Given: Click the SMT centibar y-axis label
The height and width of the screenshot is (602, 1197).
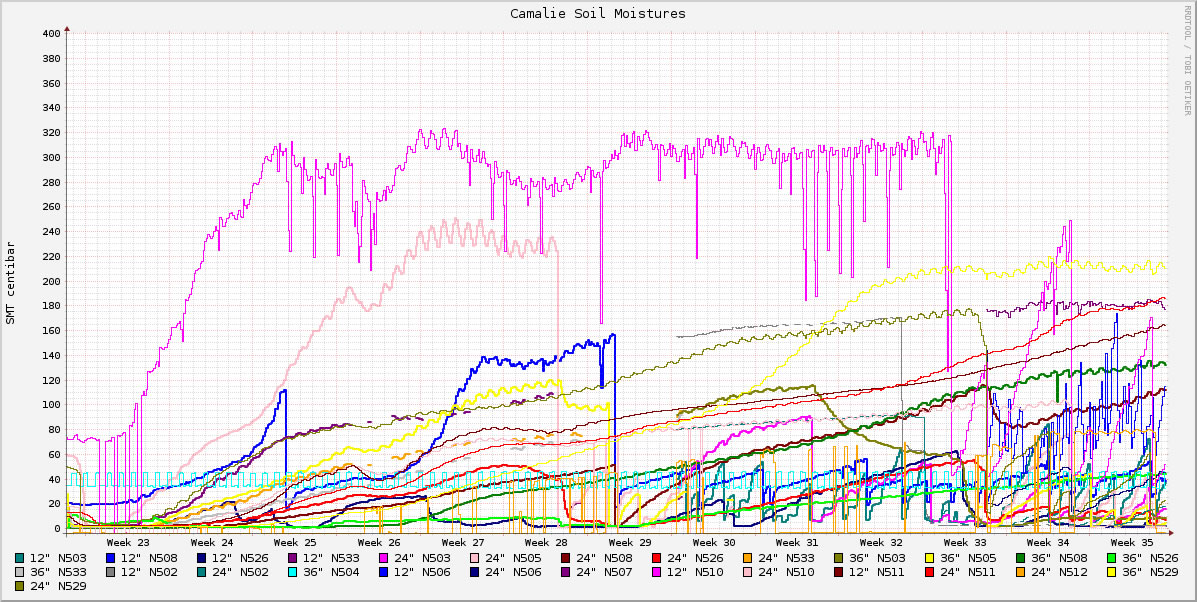Looking at the screenshot, I should (x=11, y=283).
